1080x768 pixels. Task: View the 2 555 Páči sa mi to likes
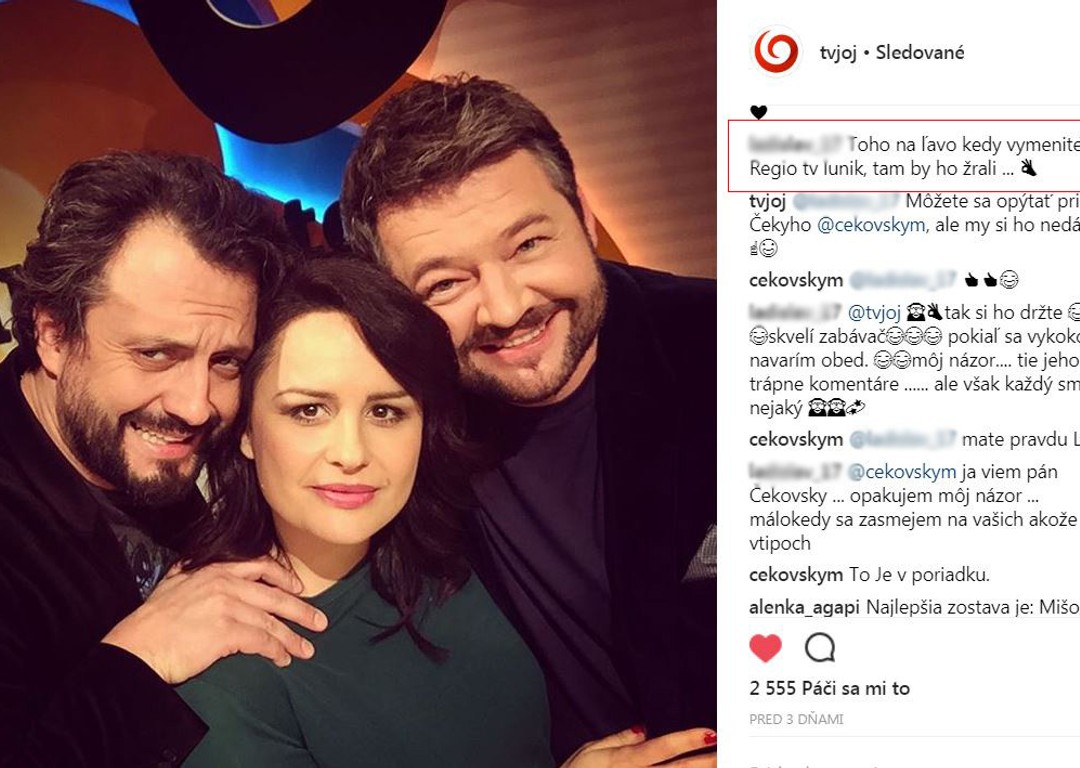[x=829, y=689]
